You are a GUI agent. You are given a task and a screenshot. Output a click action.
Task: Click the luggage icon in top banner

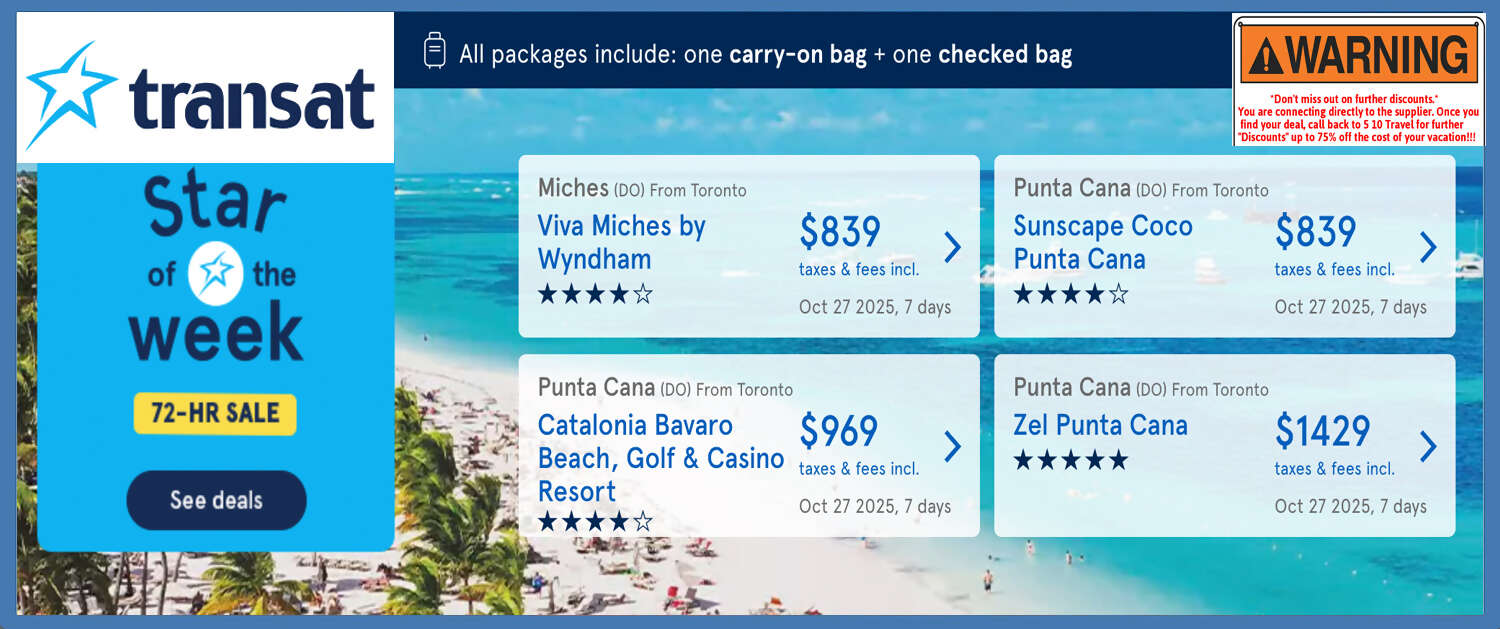coord(434,51)
